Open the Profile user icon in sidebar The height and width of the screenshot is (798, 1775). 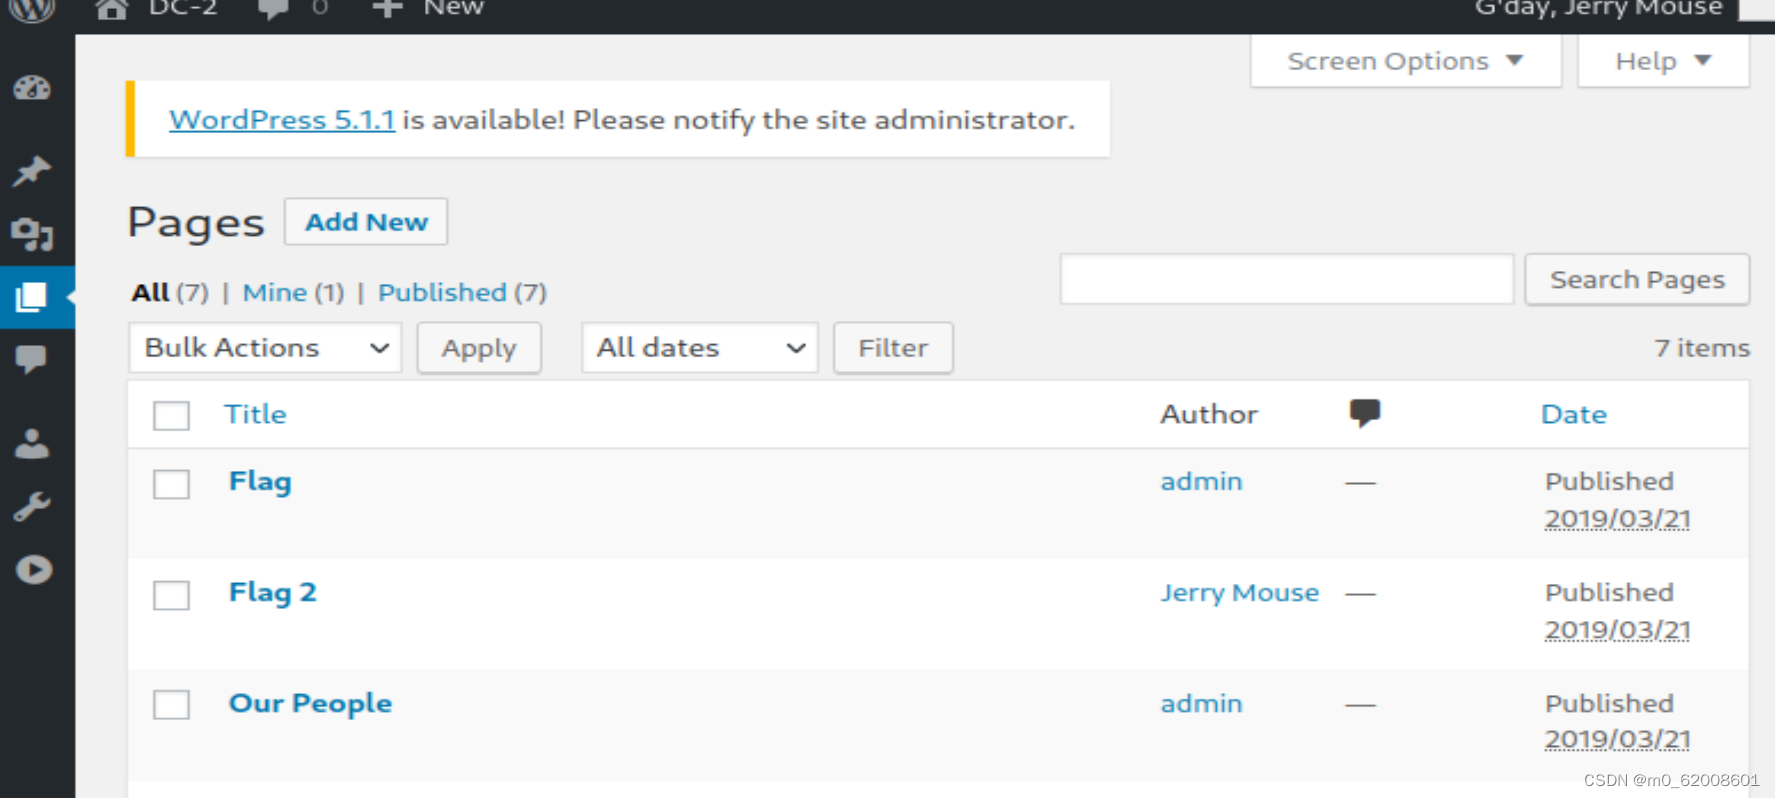coord(32,443)
